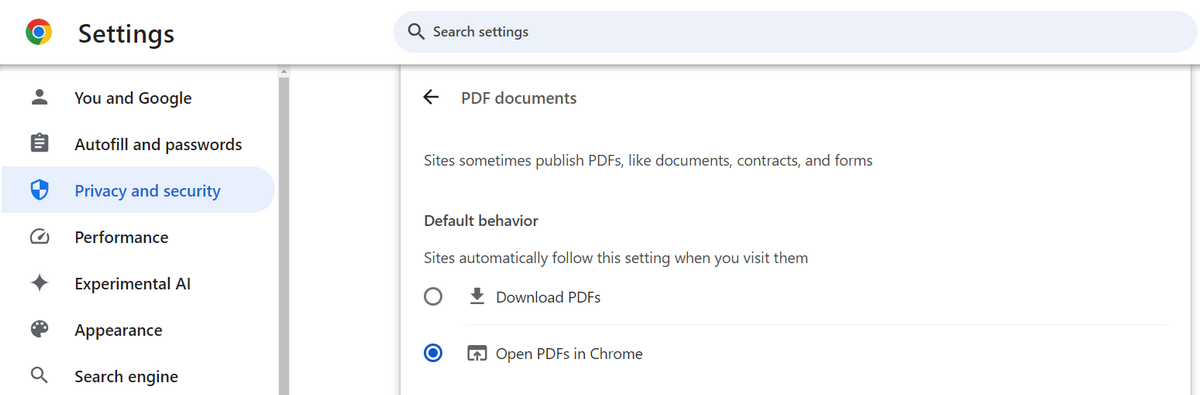Viewport: 1200px width, 395px height.
Task: Click the search magnifier icon in search bar
Action: pyautogui.click(x=416, y=32)
